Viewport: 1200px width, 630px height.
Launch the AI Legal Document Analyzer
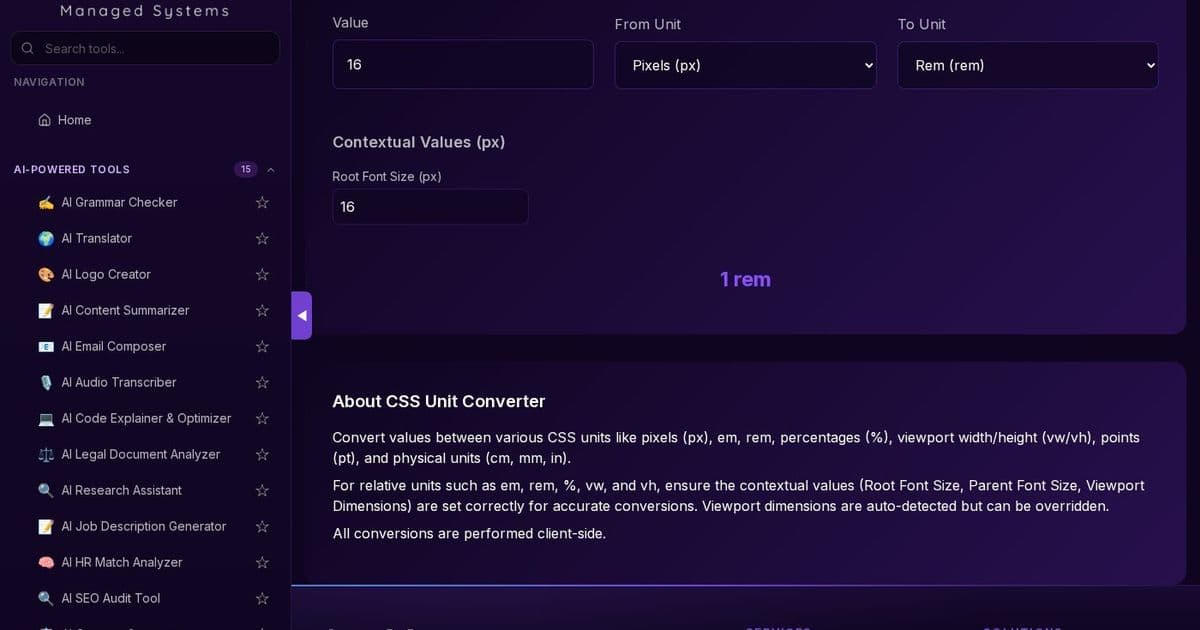click(x=140, y=454)
